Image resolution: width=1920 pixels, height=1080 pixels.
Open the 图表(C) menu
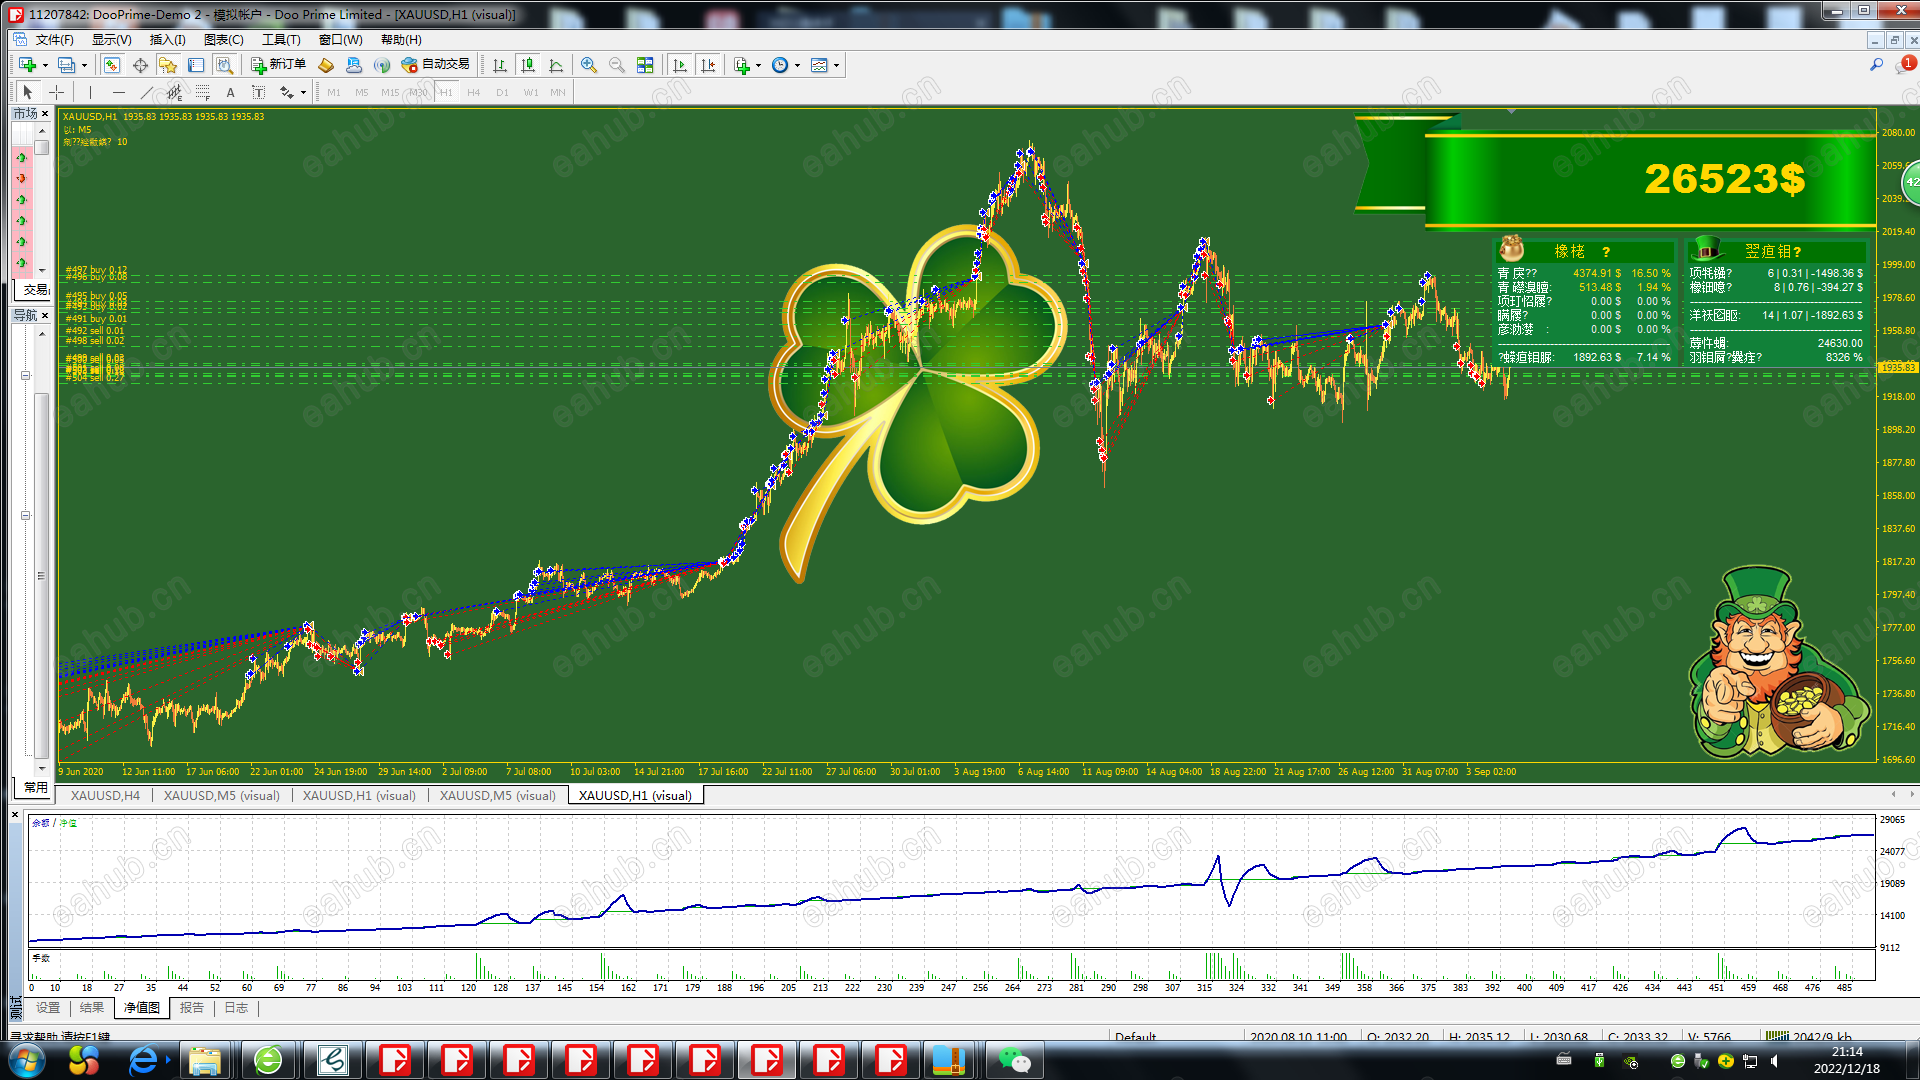(223, 40)
